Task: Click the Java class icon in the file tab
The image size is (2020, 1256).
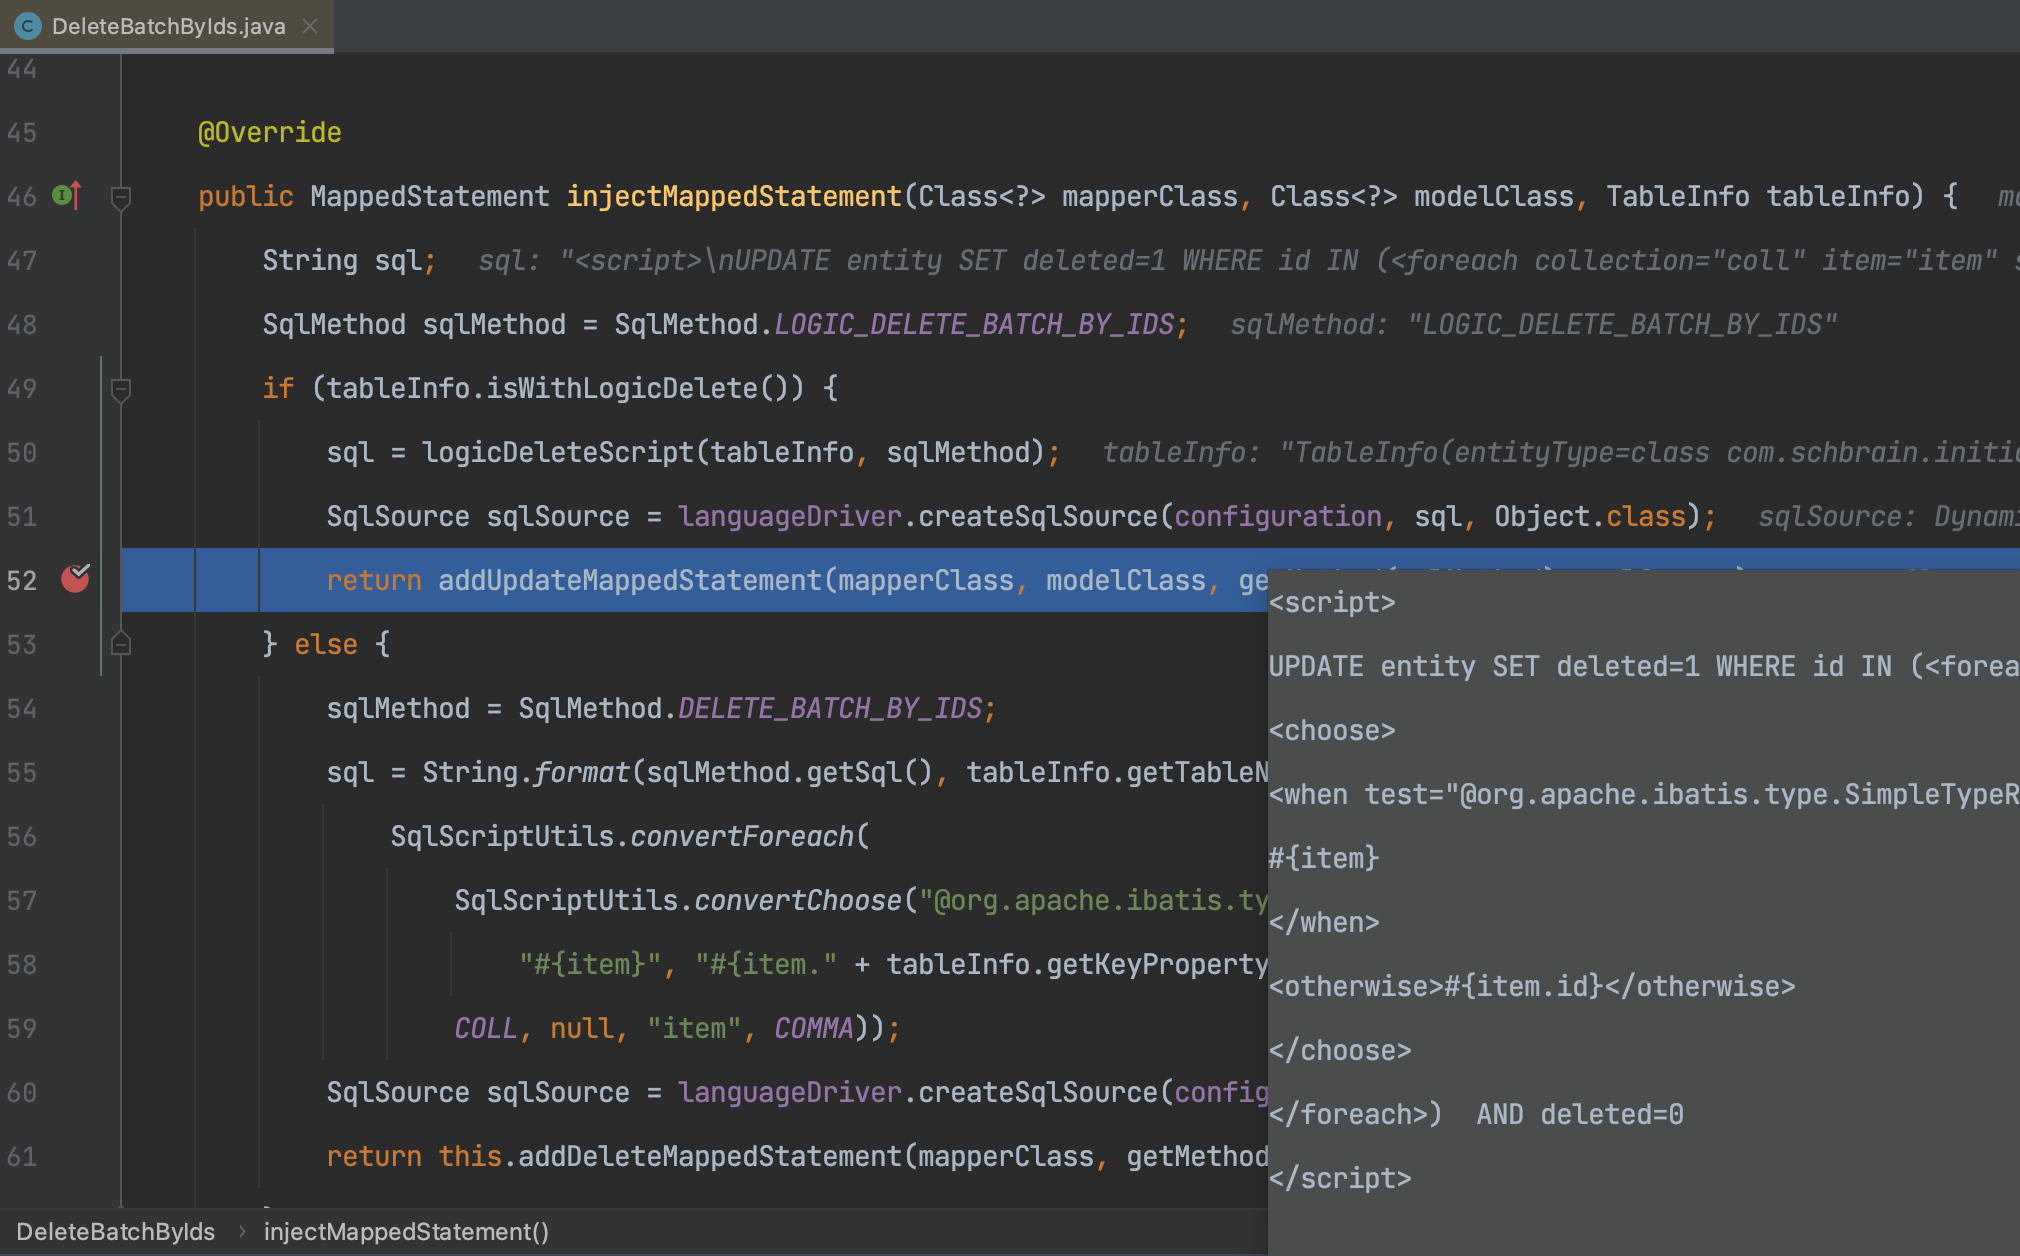Action: [x=28, y=26]
